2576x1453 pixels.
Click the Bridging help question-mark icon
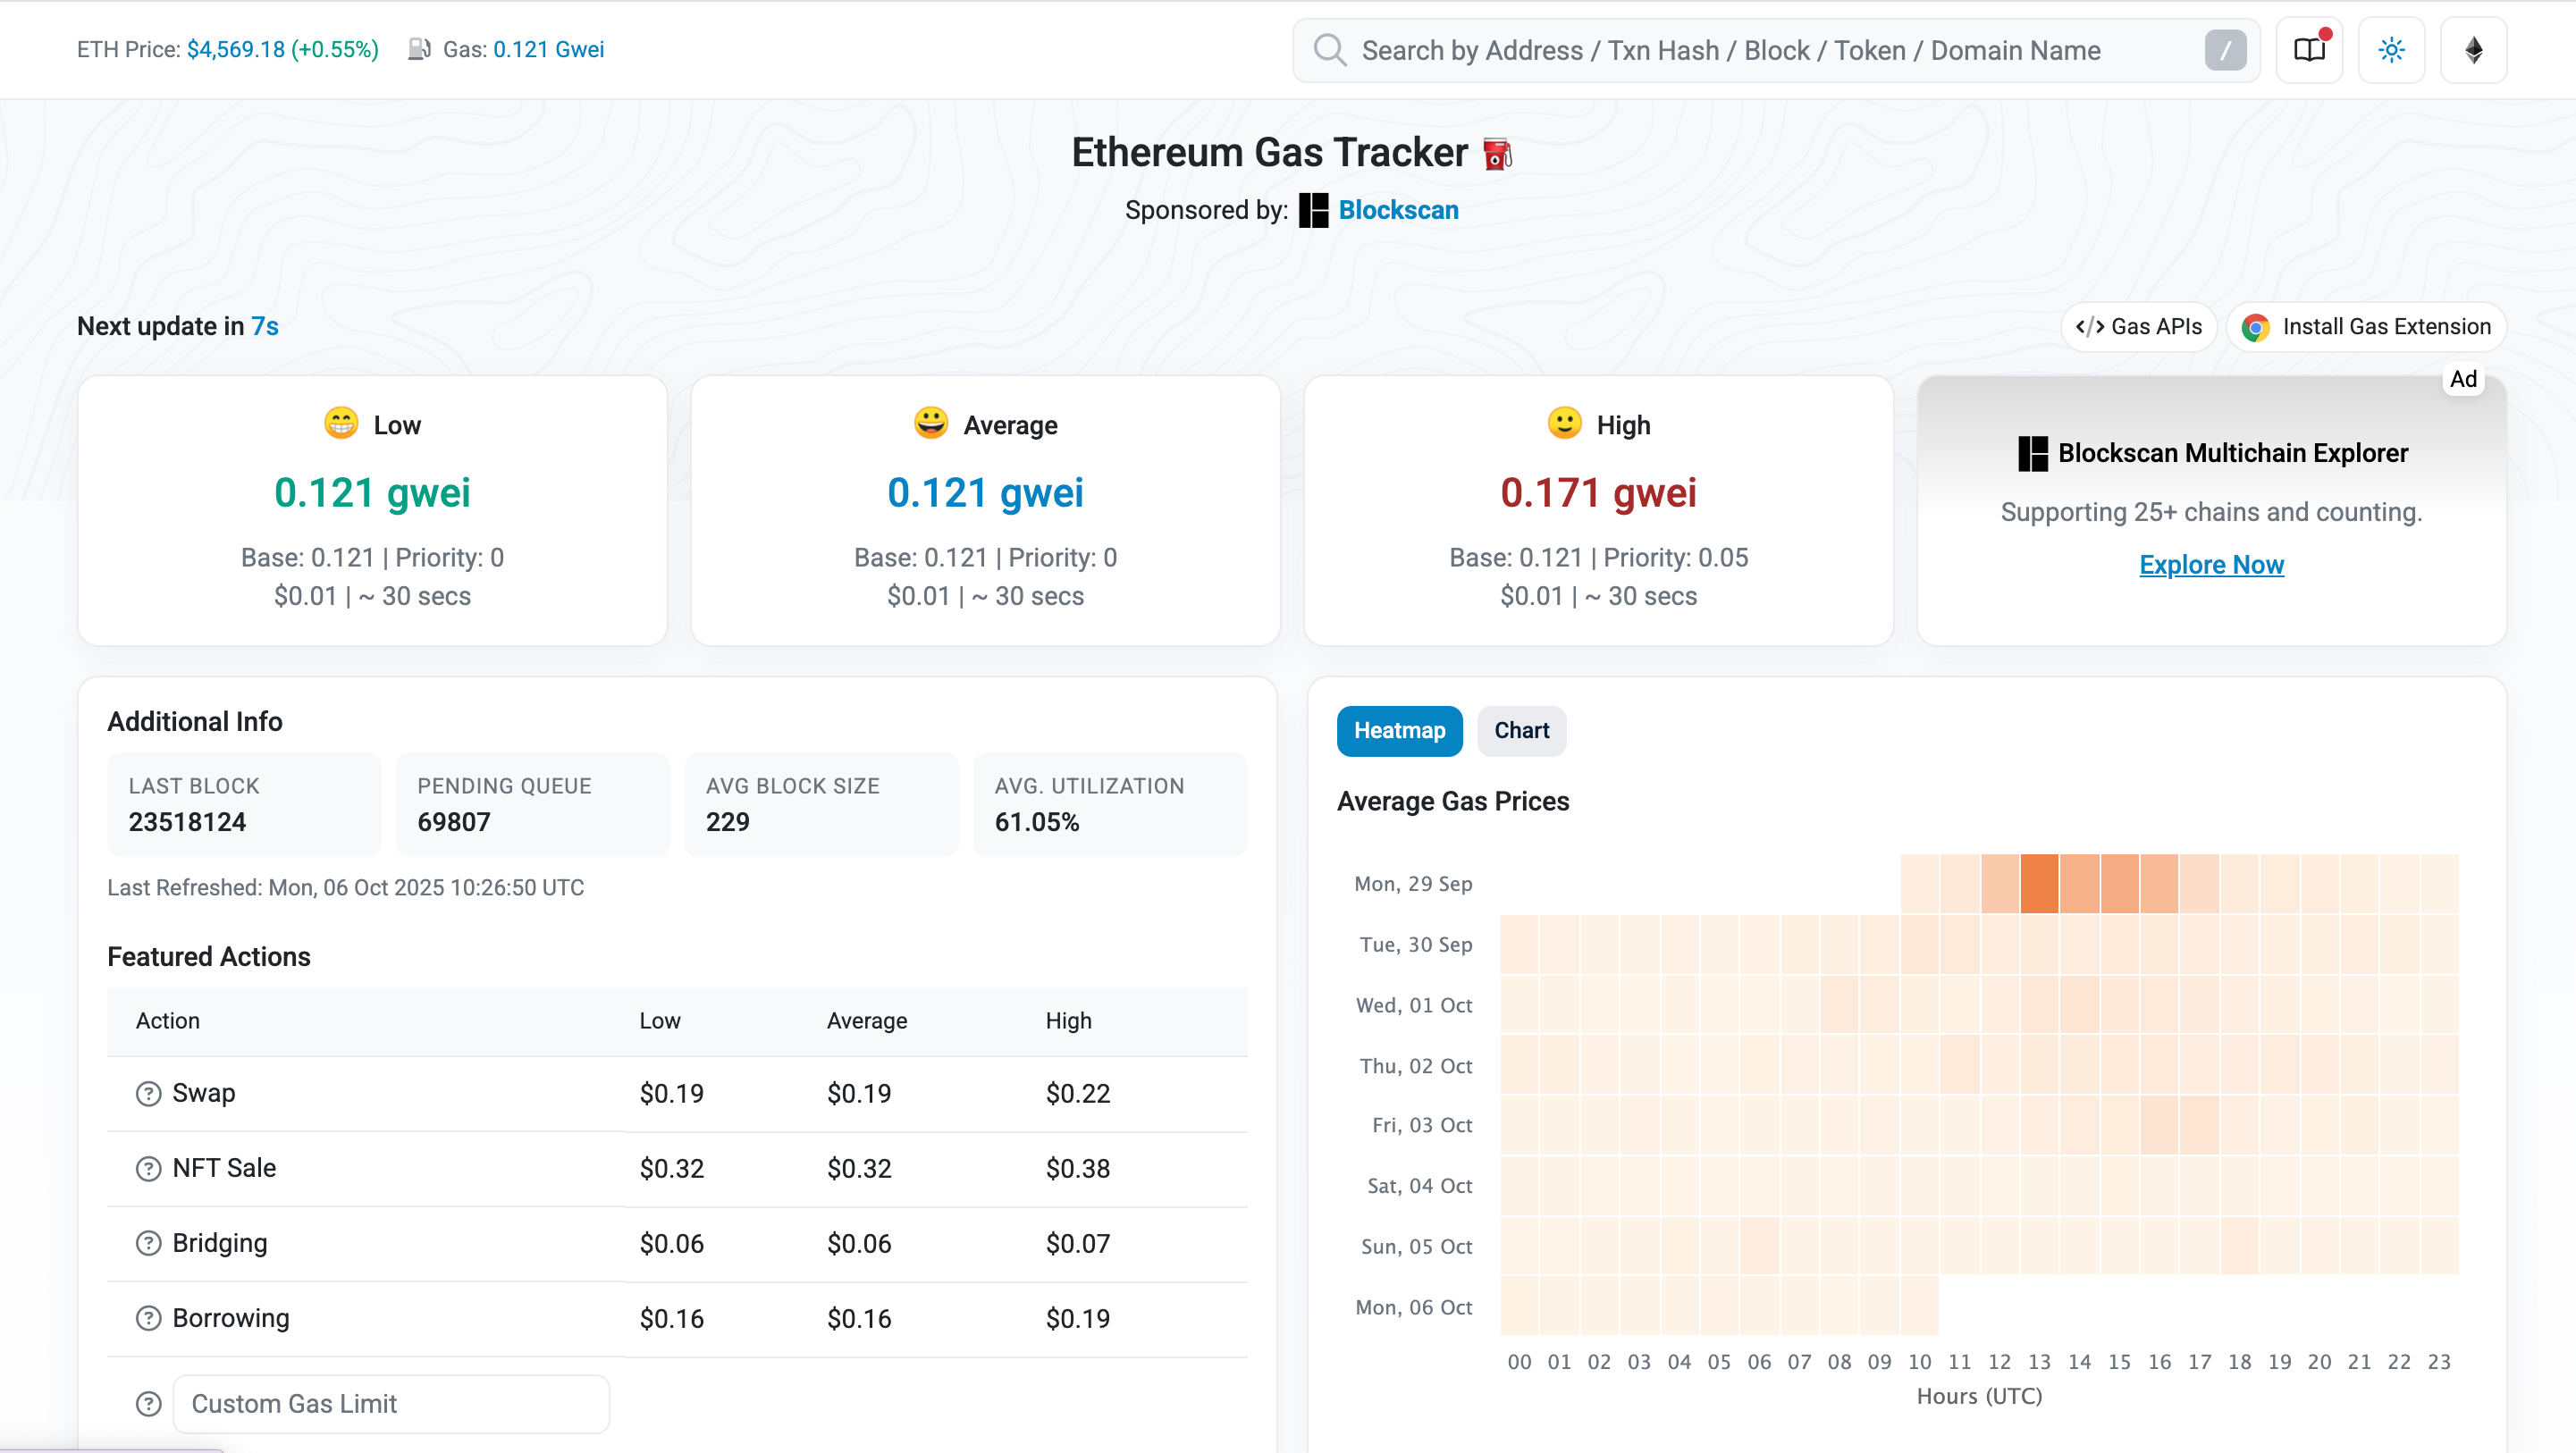pyautogui.click(x=148, y=1243)
